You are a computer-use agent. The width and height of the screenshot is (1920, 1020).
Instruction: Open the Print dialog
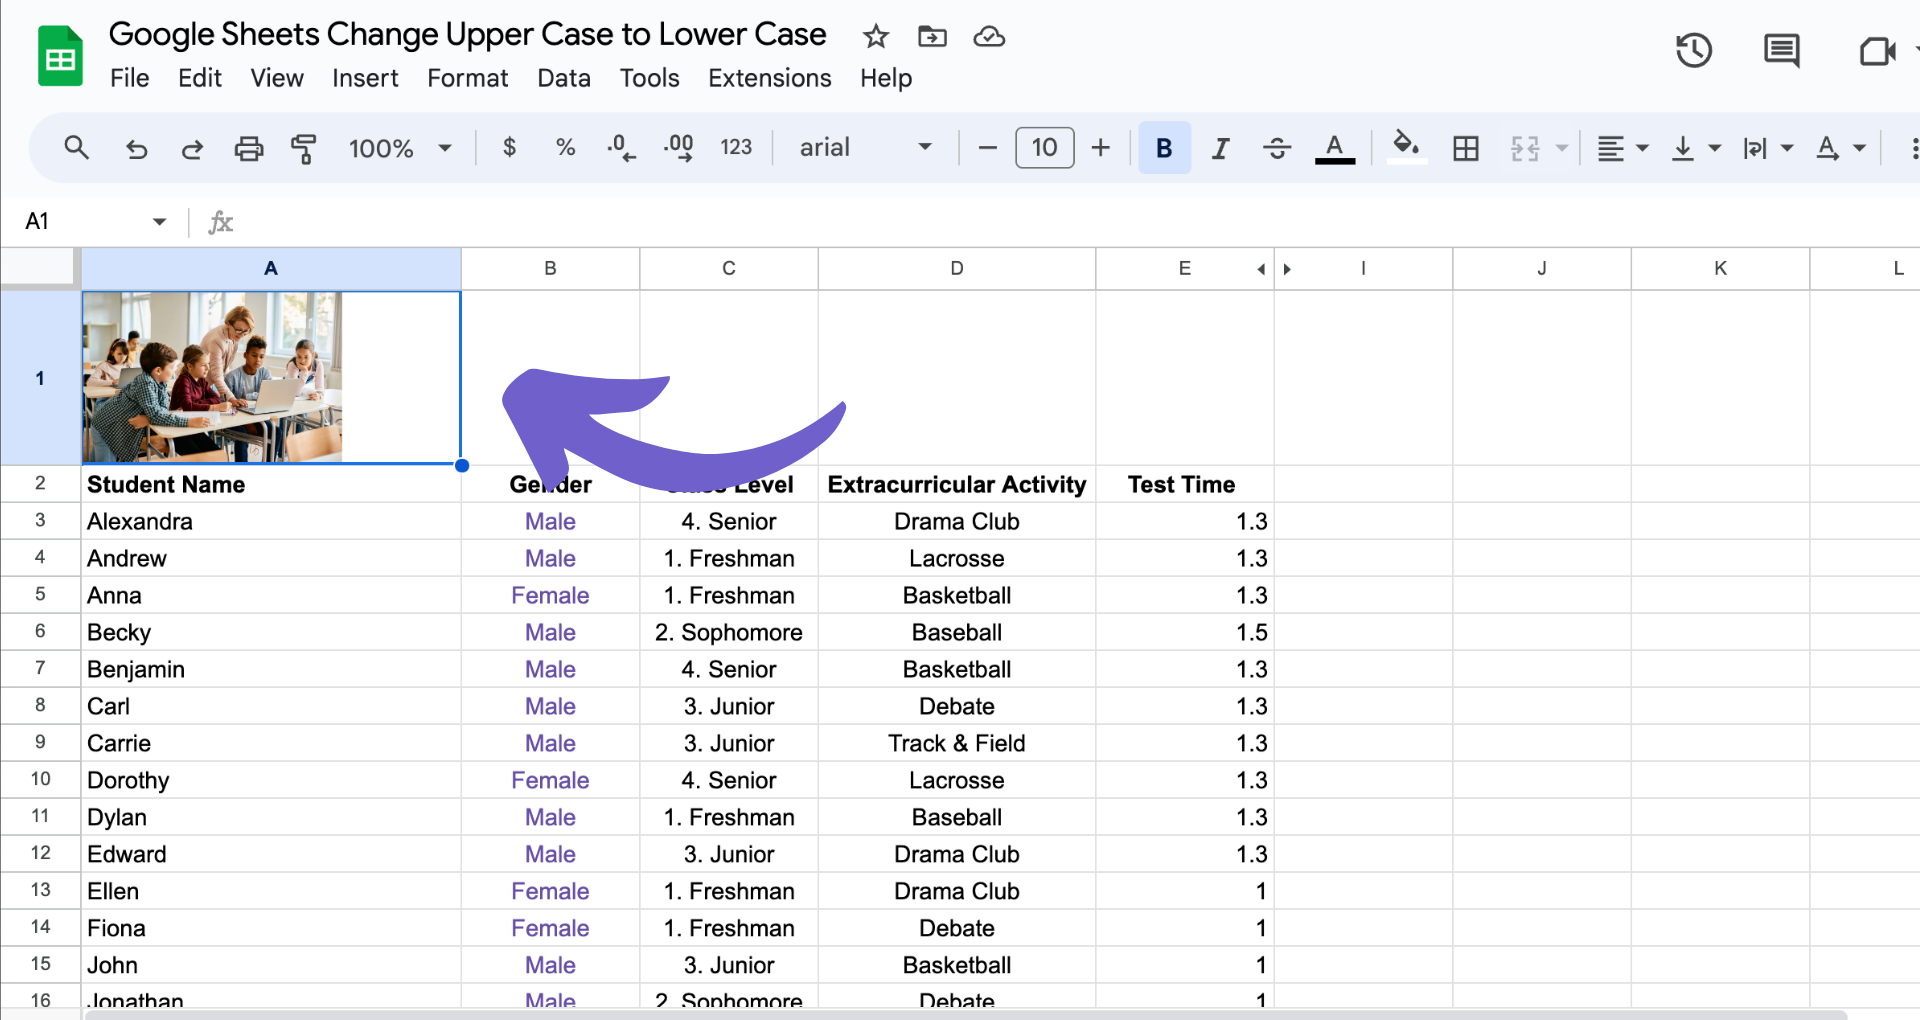point(248,148)
